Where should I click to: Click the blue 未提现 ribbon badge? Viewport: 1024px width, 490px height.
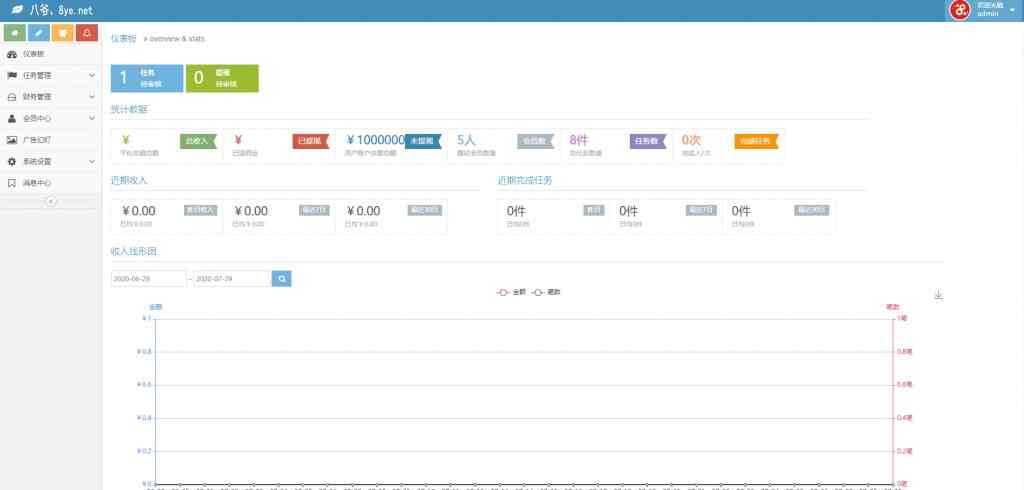[423, 141]
